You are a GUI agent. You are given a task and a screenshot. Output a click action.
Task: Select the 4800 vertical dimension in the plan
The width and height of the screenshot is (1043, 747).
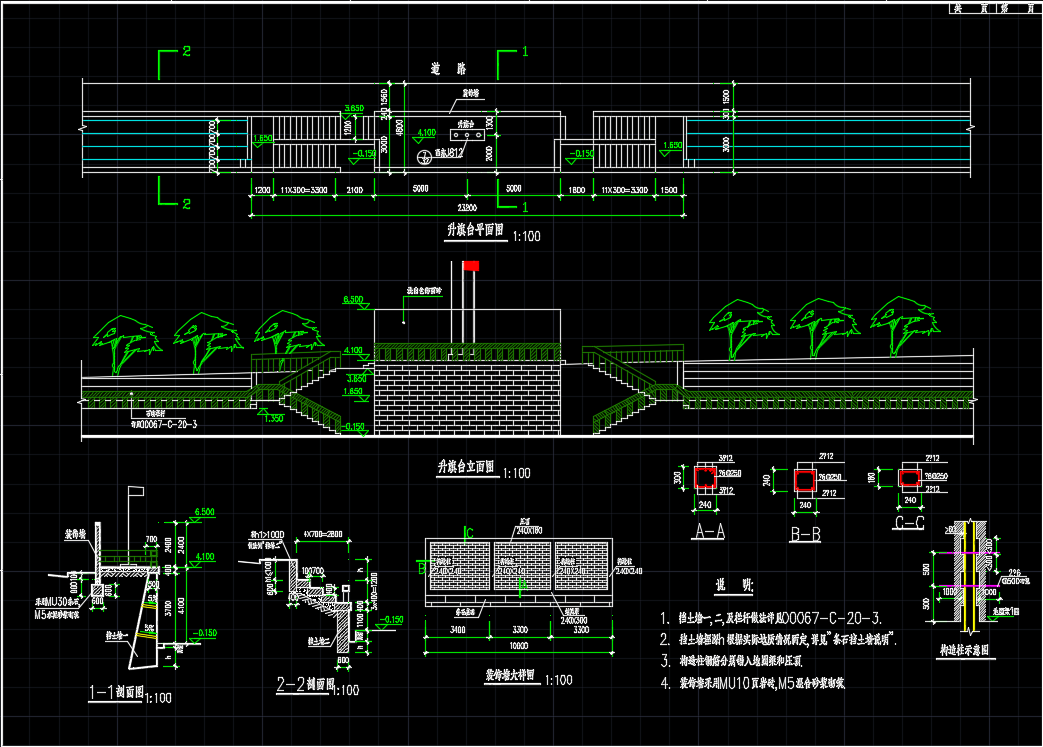tap(400, 127)
